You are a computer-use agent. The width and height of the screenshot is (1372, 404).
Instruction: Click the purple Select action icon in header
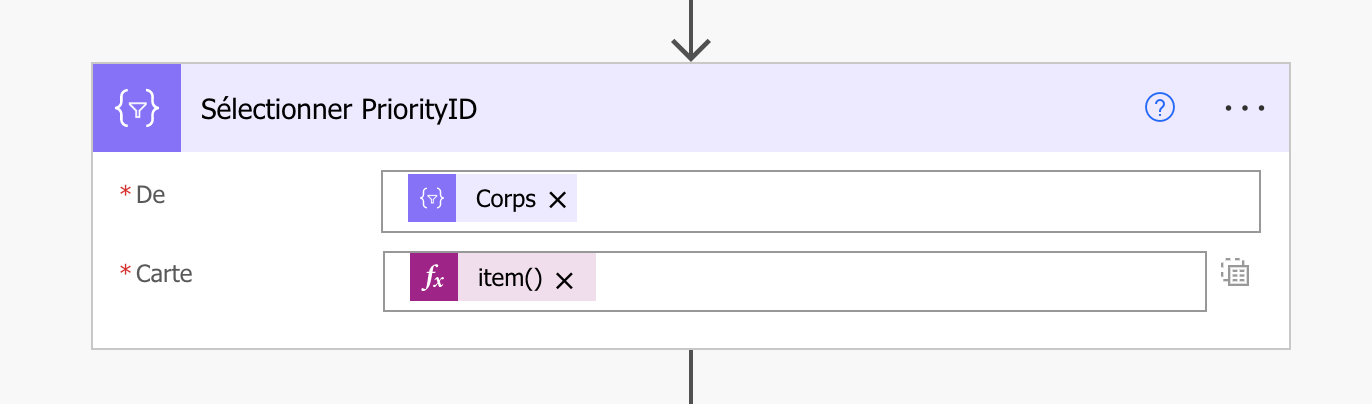[x=136, y=109]
